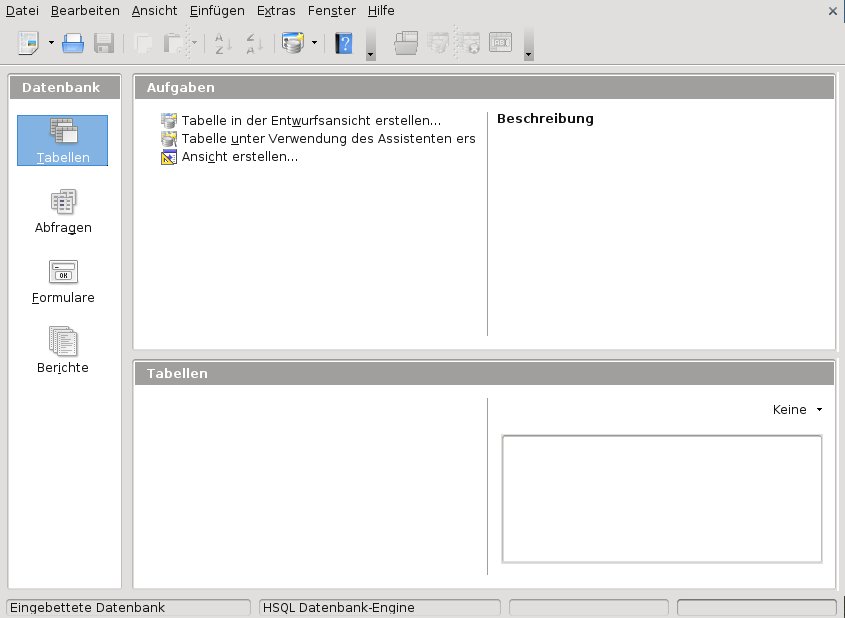Switch to Abfragen in the sidebar

pyautogui.click(x=63, y=211)
